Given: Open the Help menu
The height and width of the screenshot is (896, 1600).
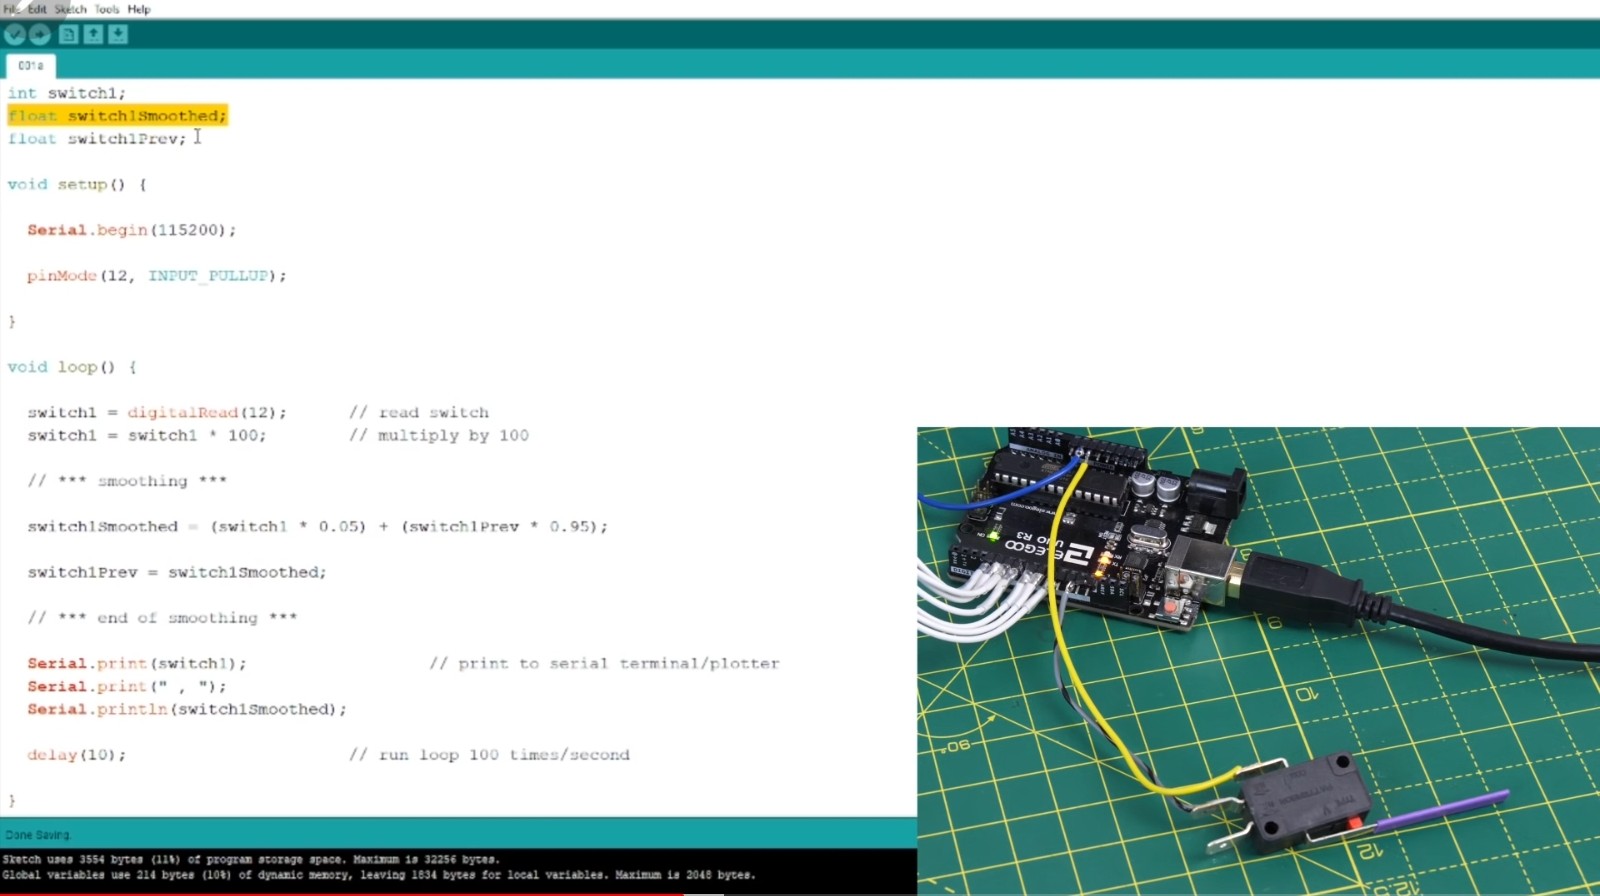Looking at the screenshot, I should point(139,9).
